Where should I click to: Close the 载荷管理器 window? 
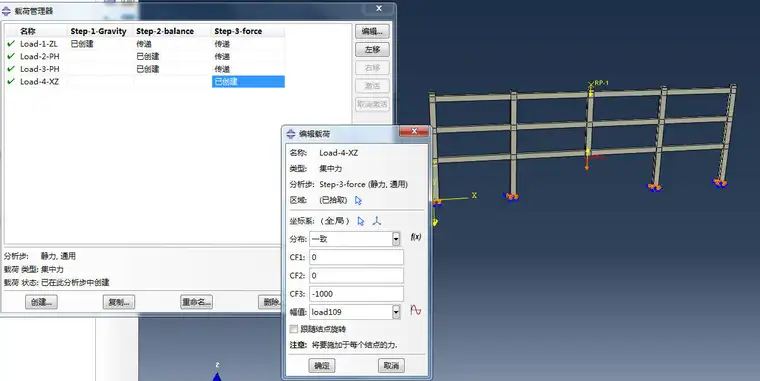379,8
